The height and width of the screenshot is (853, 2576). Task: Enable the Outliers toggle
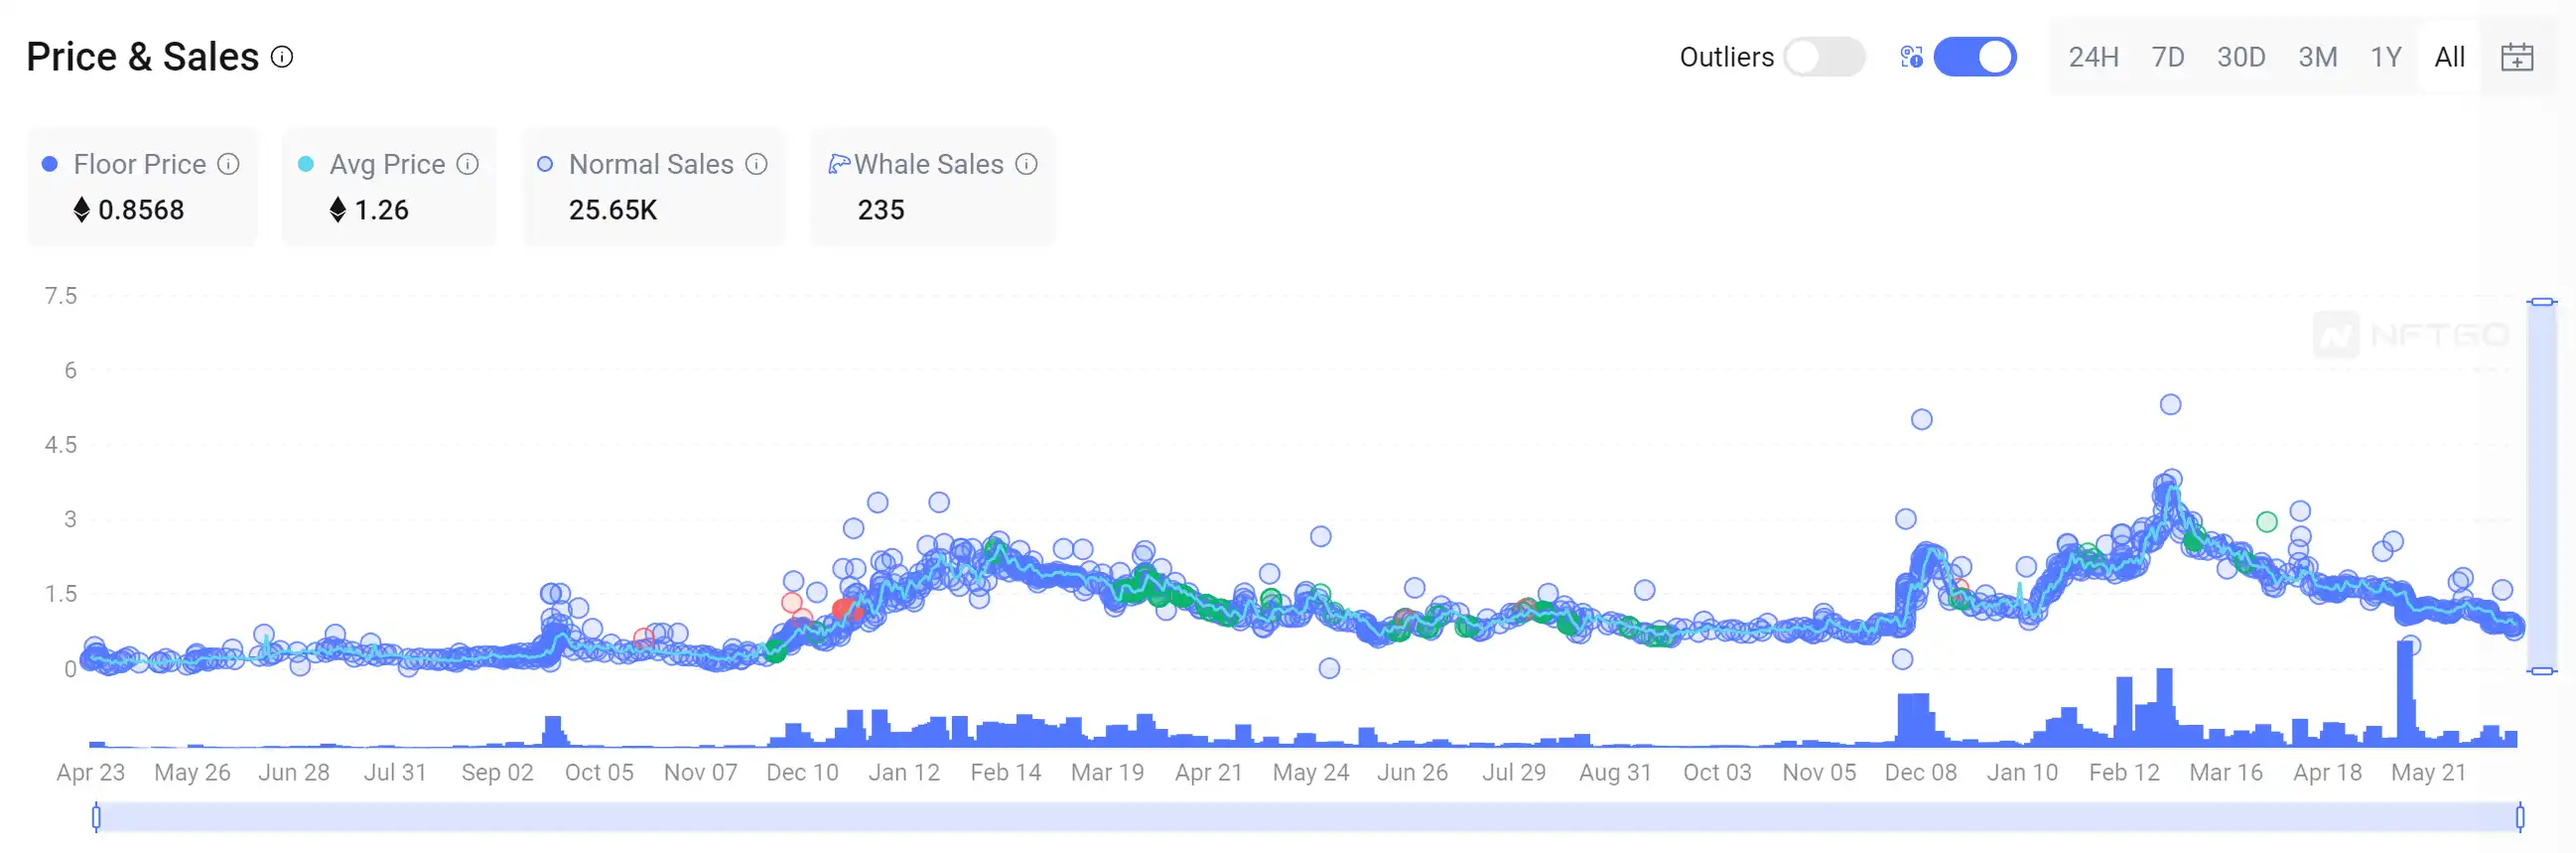(1824, 57)
